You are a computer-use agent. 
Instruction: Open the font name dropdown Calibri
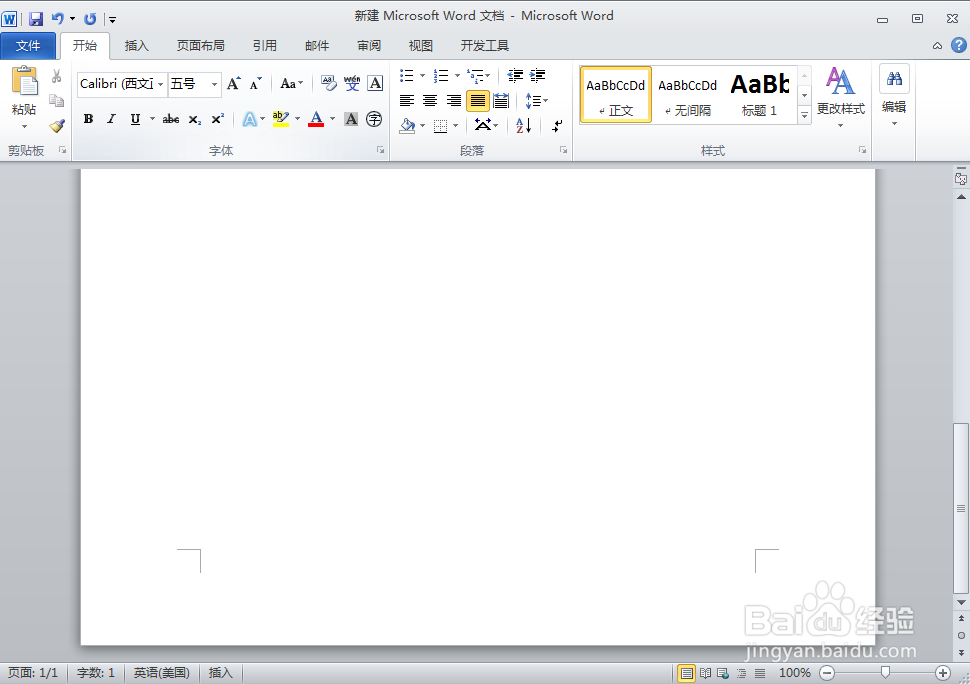click(x=161, y=84)
